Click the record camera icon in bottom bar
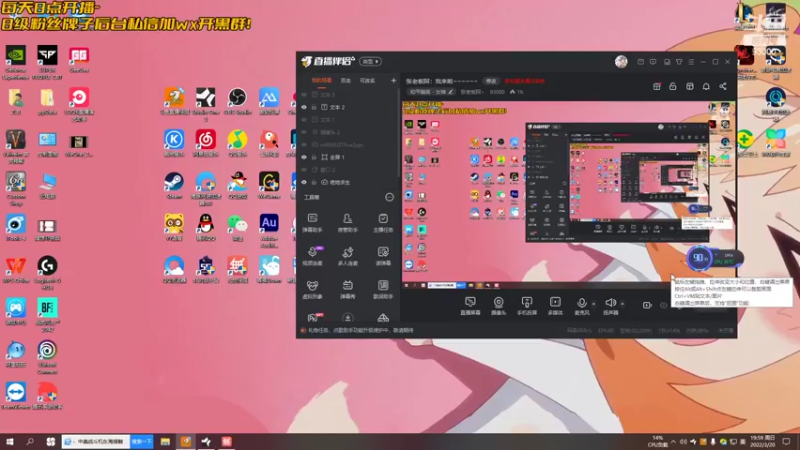Screen dimensions: 800x450 coord(647,305)
